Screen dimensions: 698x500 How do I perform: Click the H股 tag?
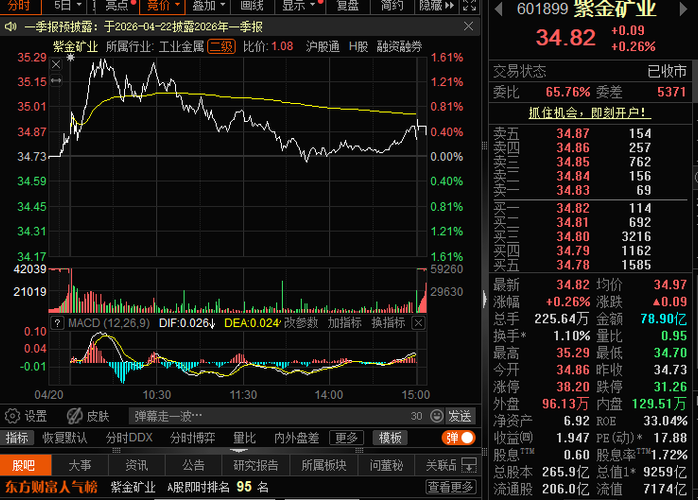[x=358, y=46]
